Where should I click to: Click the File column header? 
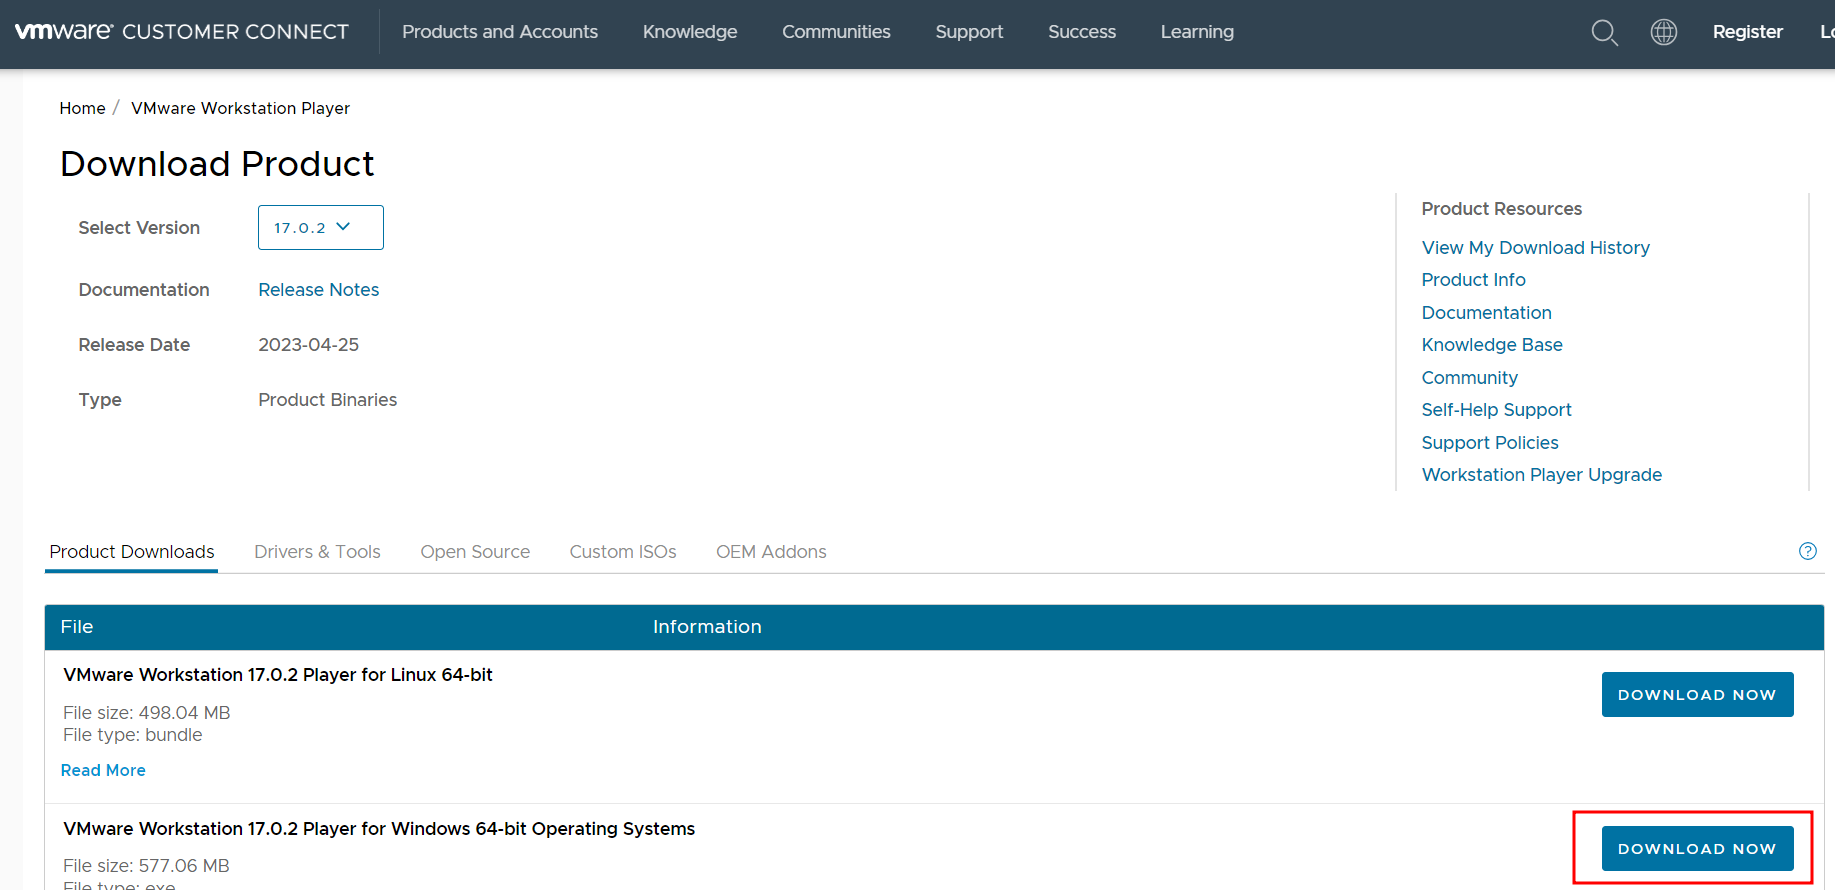pyautogui.click(x=77, y=627)
